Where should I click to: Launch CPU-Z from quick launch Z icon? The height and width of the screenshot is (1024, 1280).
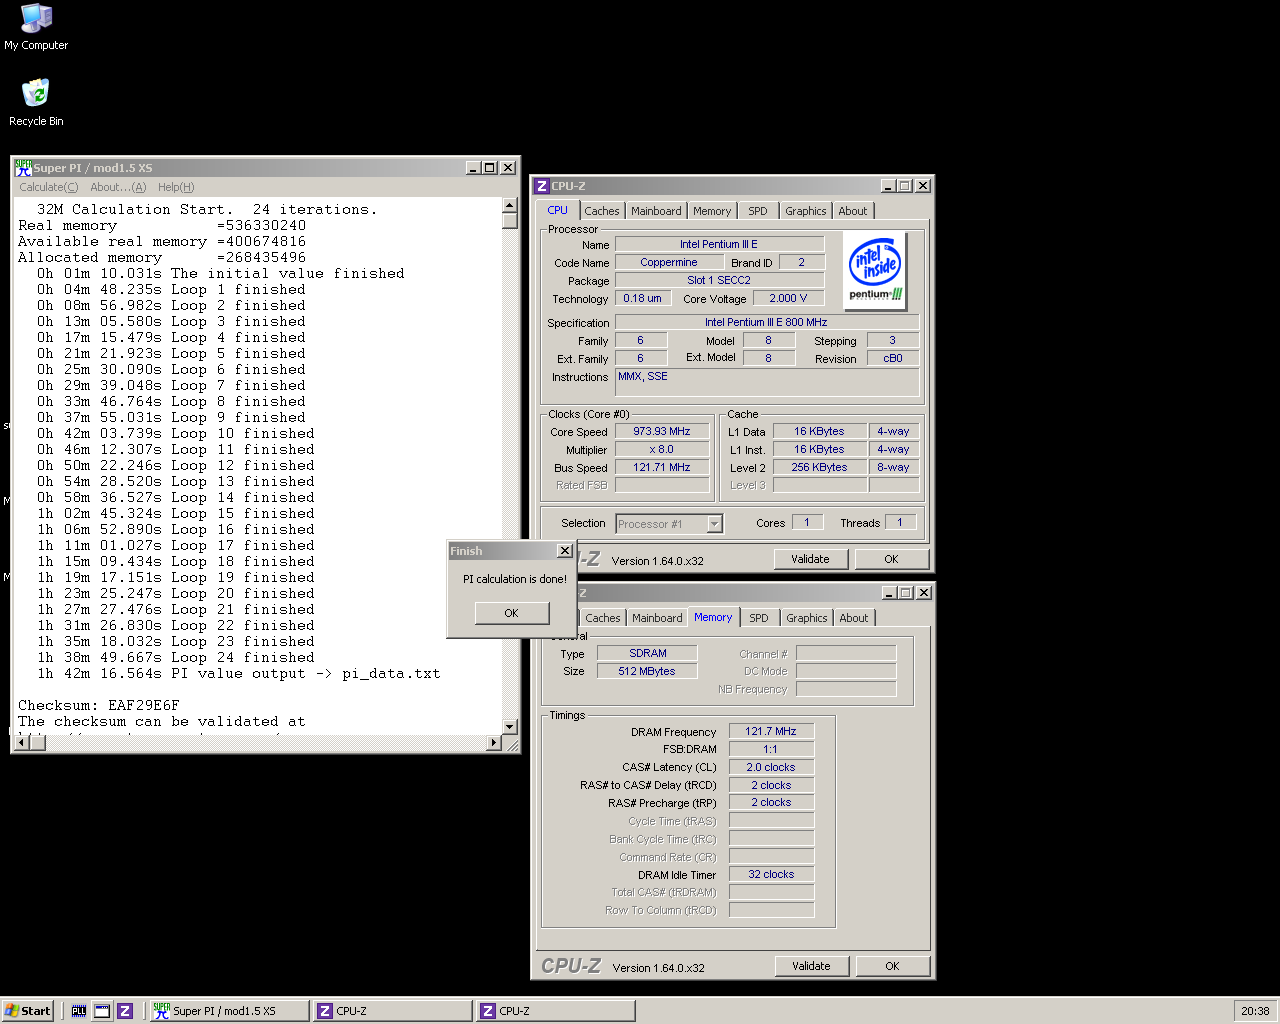(125, 1011)
